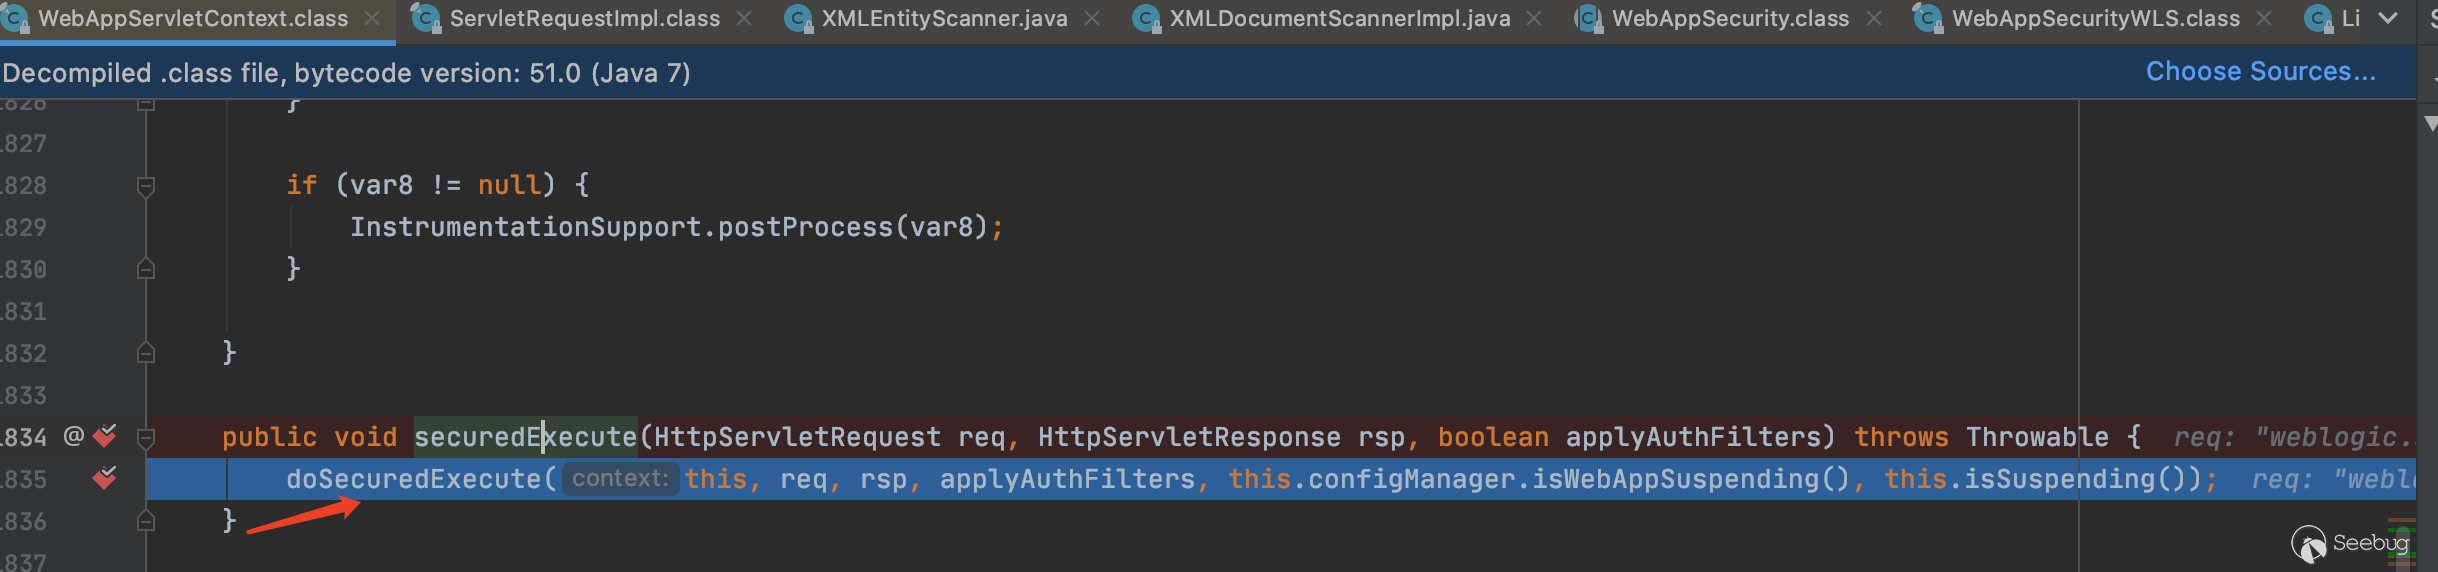Collapse the securedExecute method fold marker

click(146, 437)
